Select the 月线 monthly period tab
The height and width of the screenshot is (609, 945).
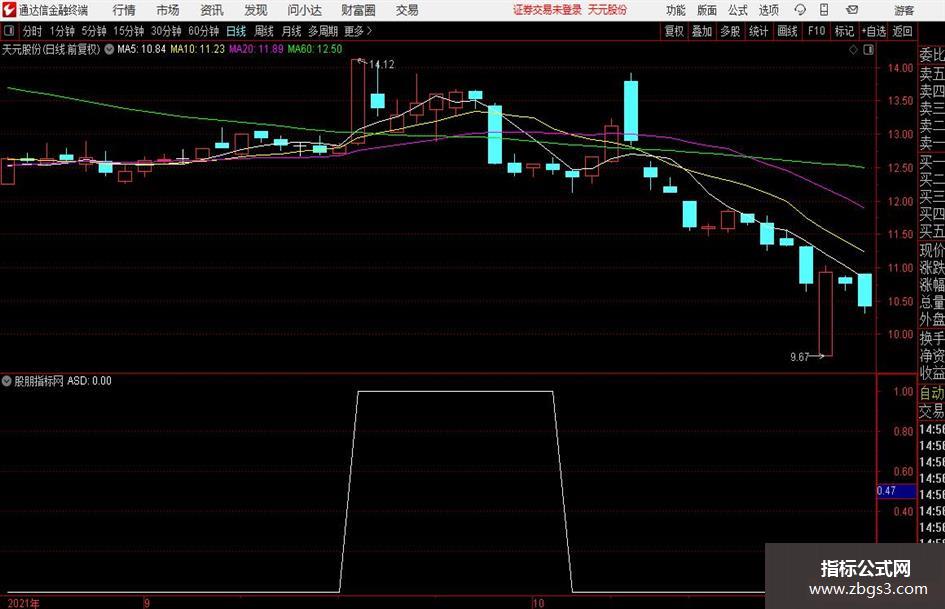pyautogui.click(x=291, y=31)
